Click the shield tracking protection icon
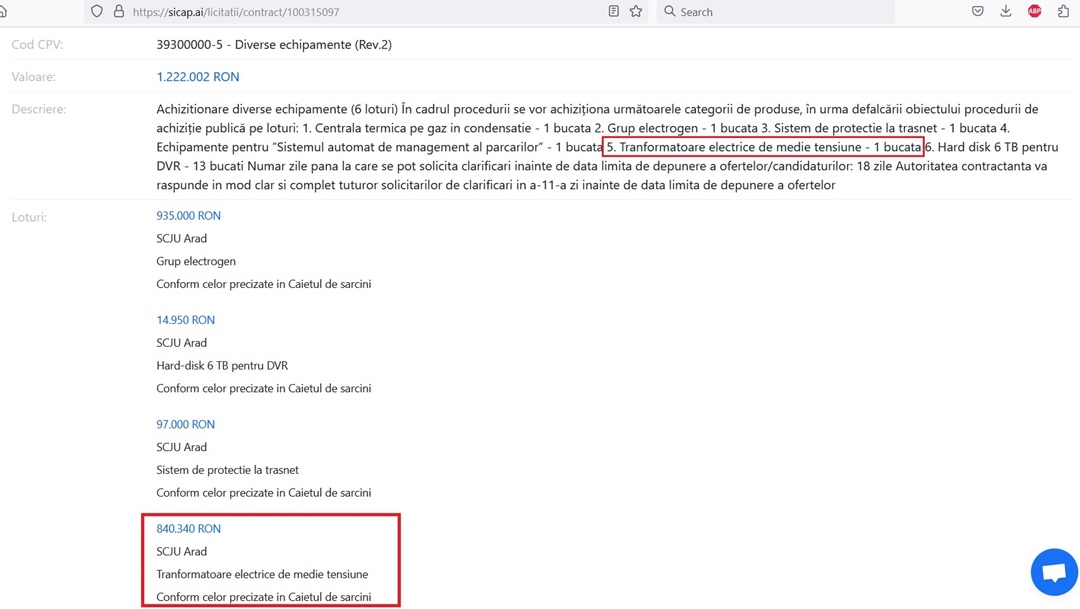The width and height of the screenshot is (1080, 609). pos(97,12)
